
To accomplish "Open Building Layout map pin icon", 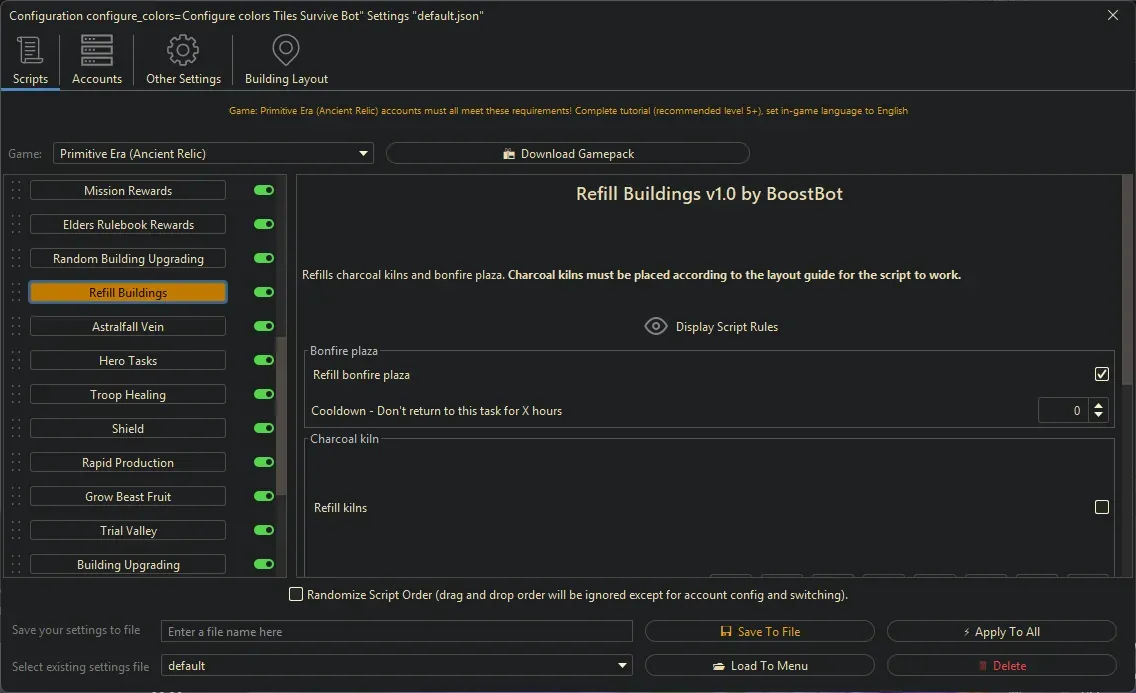I will click(286, 51).
